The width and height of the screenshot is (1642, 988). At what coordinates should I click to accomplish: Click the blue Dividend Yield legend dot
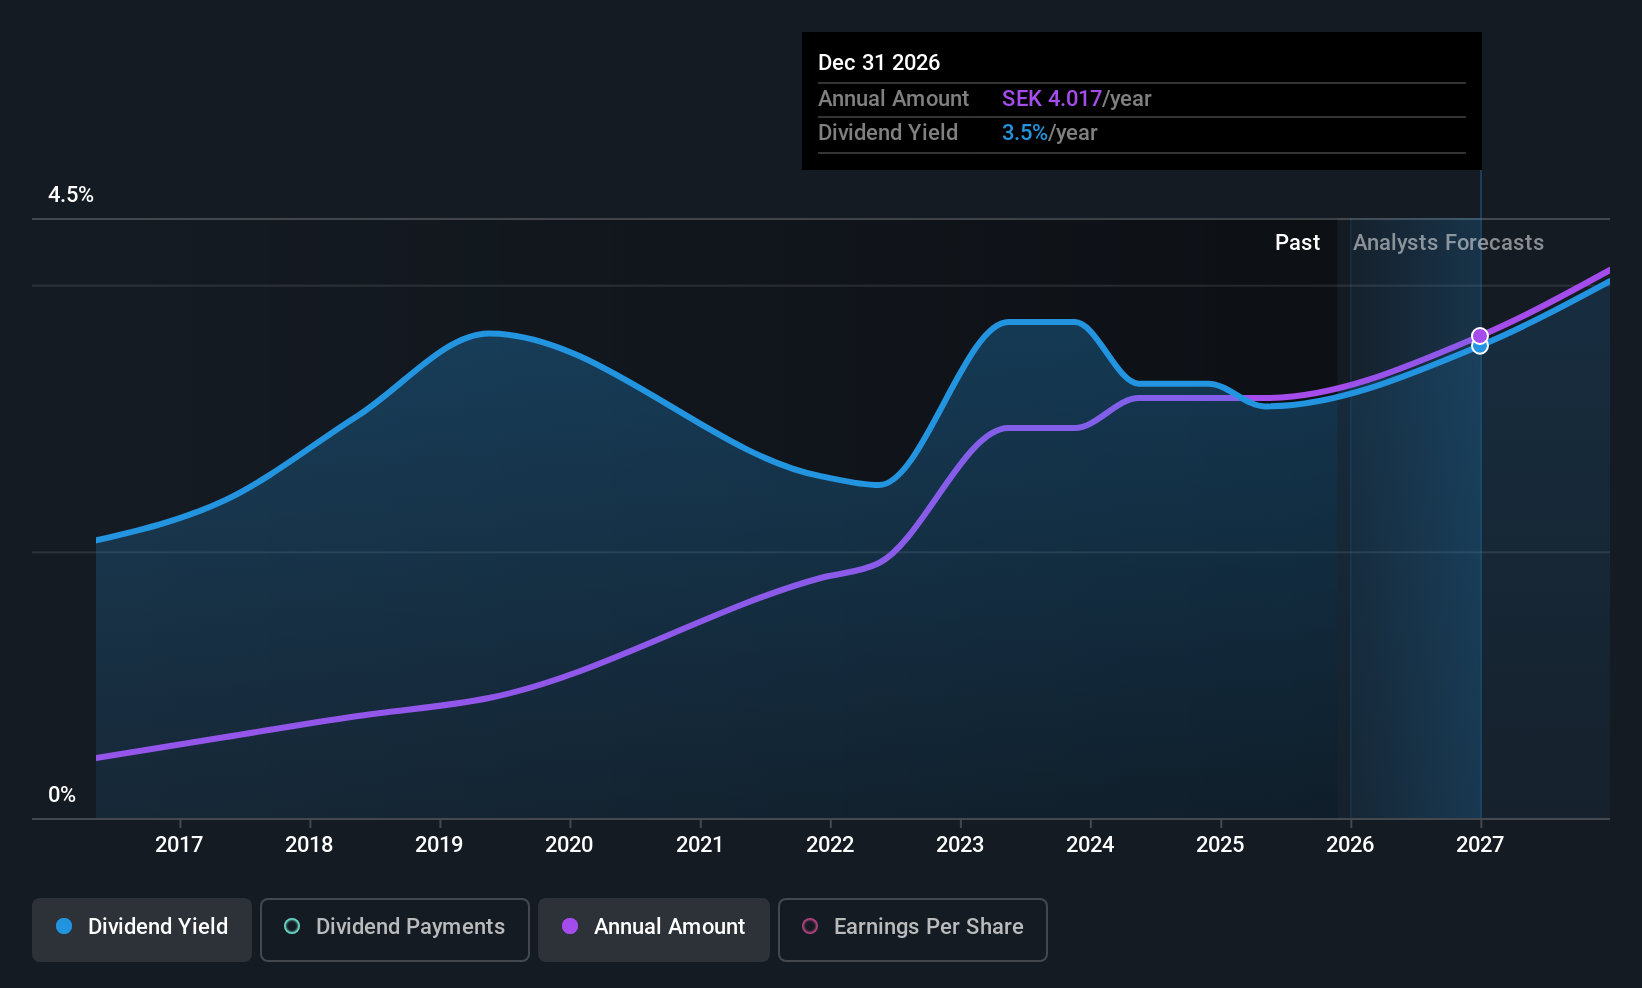(64, 926)
